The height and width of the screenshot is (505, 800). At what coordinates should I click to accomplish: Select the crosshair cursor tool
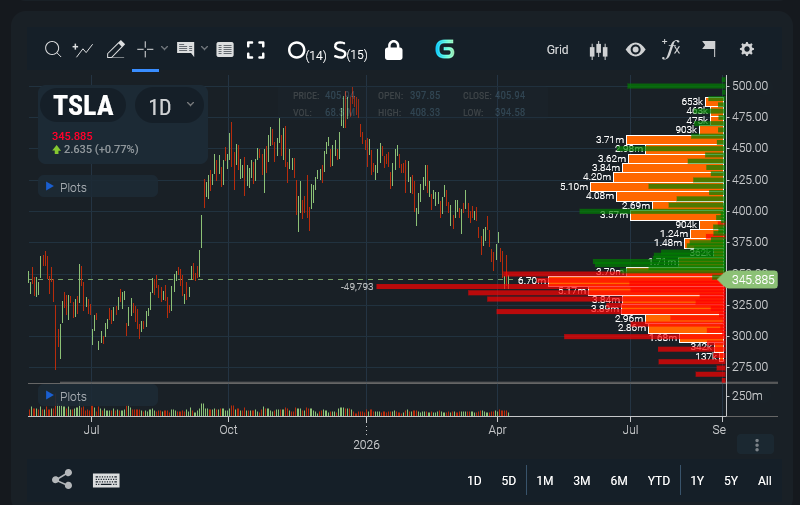pos(145,49)
